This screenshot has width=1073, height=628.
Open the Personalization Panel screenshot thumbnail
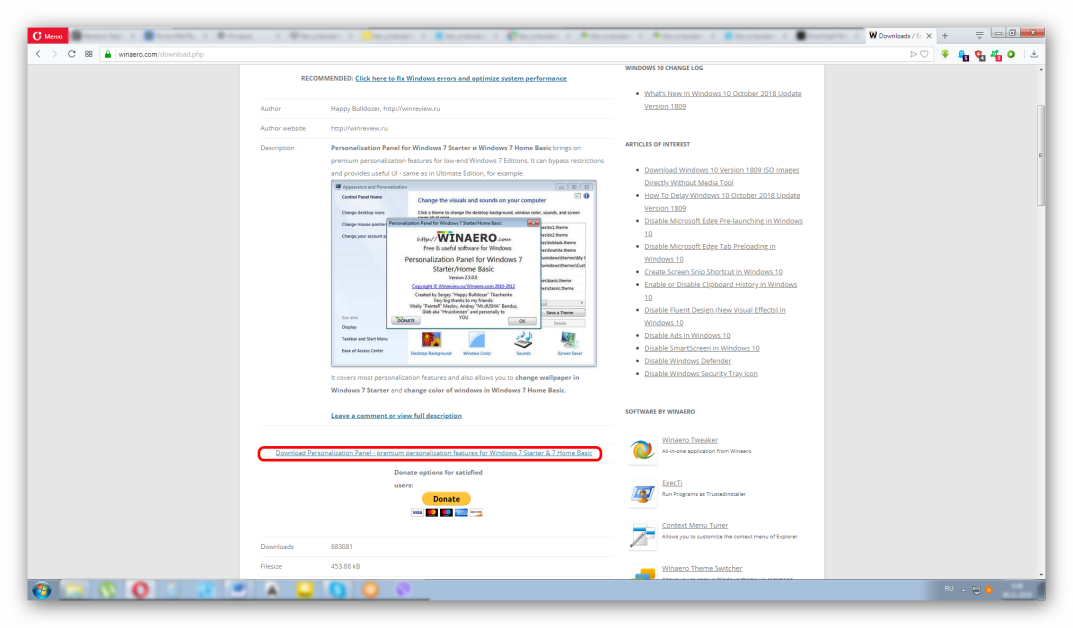click(463, 274)
